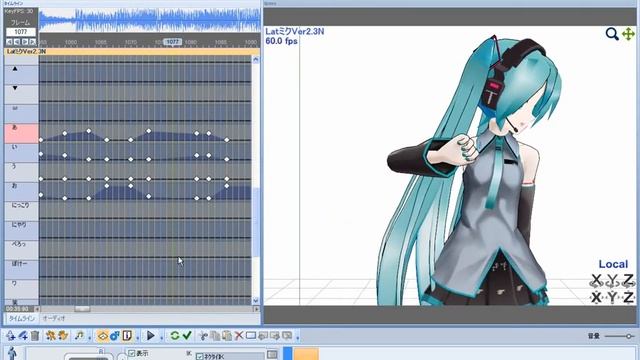The width and height of the screenshot is (640, 360).
Task: Switch to the タイムライン tab
Action: 22,318
